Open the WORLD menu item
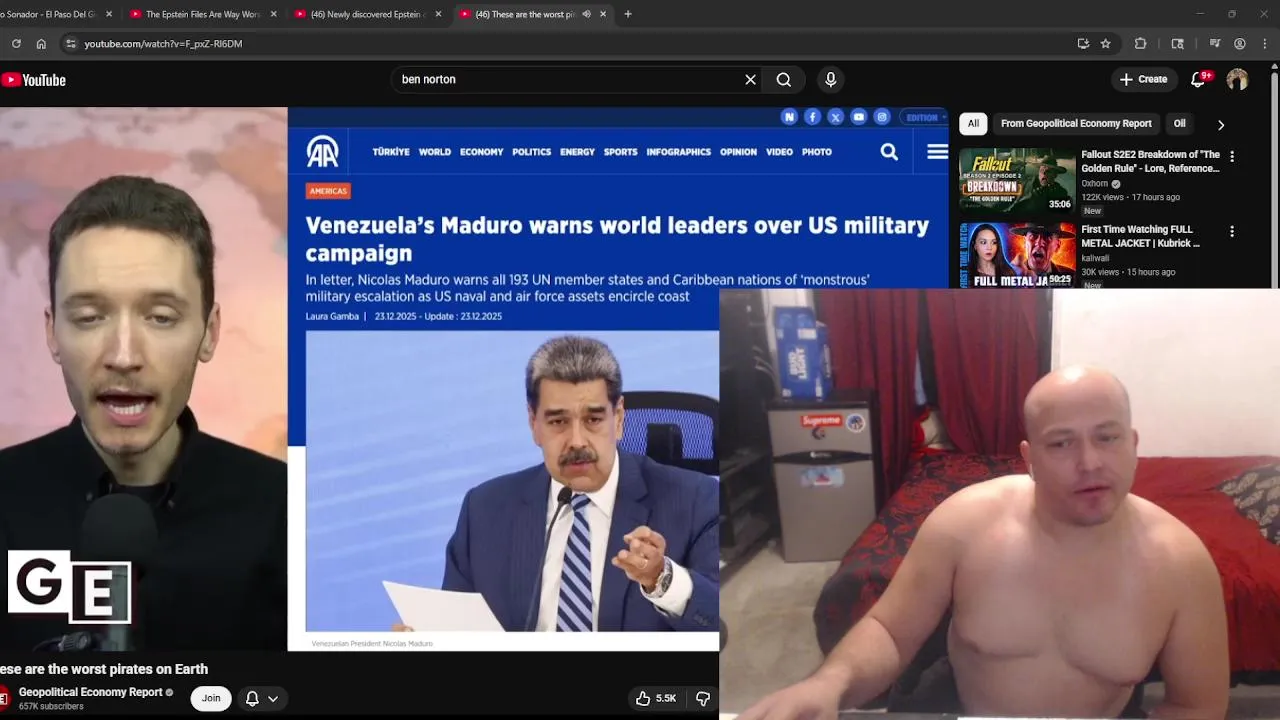 click(x=435, y=152)
